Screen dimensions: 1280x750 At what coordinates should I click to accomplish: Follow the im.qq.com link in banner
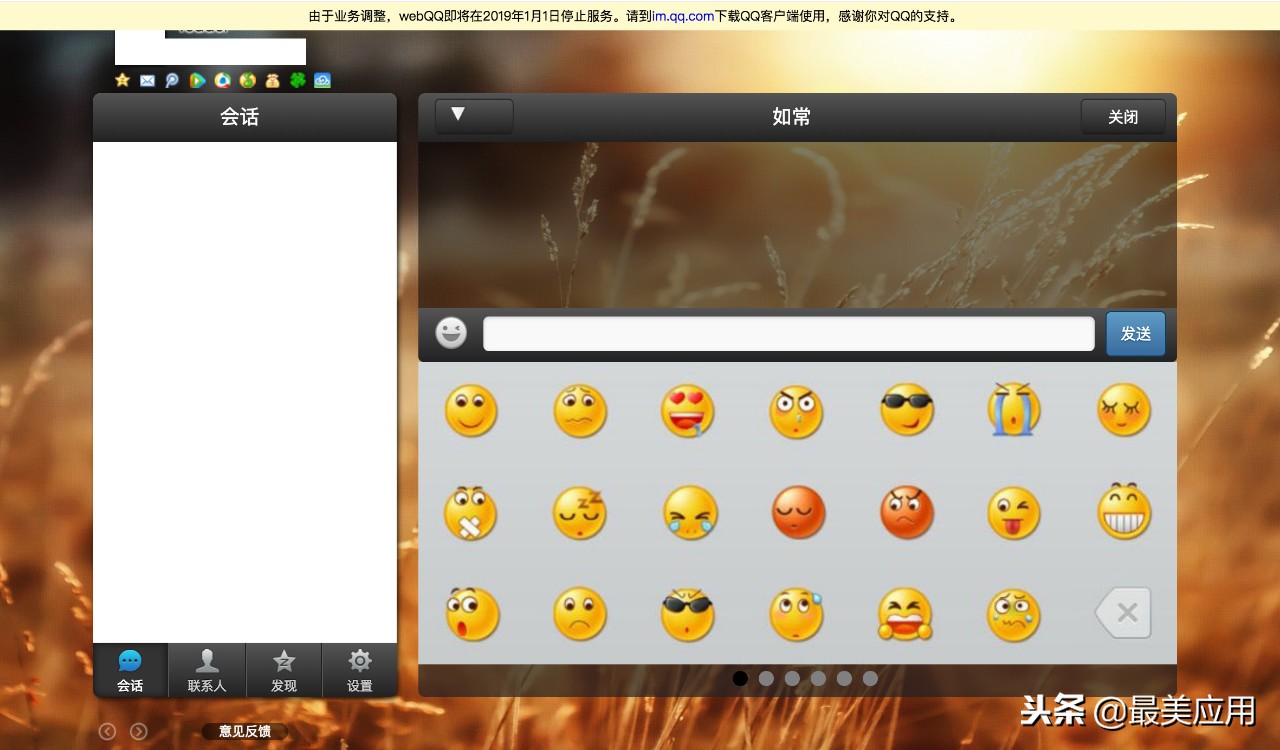click(683, 16)
